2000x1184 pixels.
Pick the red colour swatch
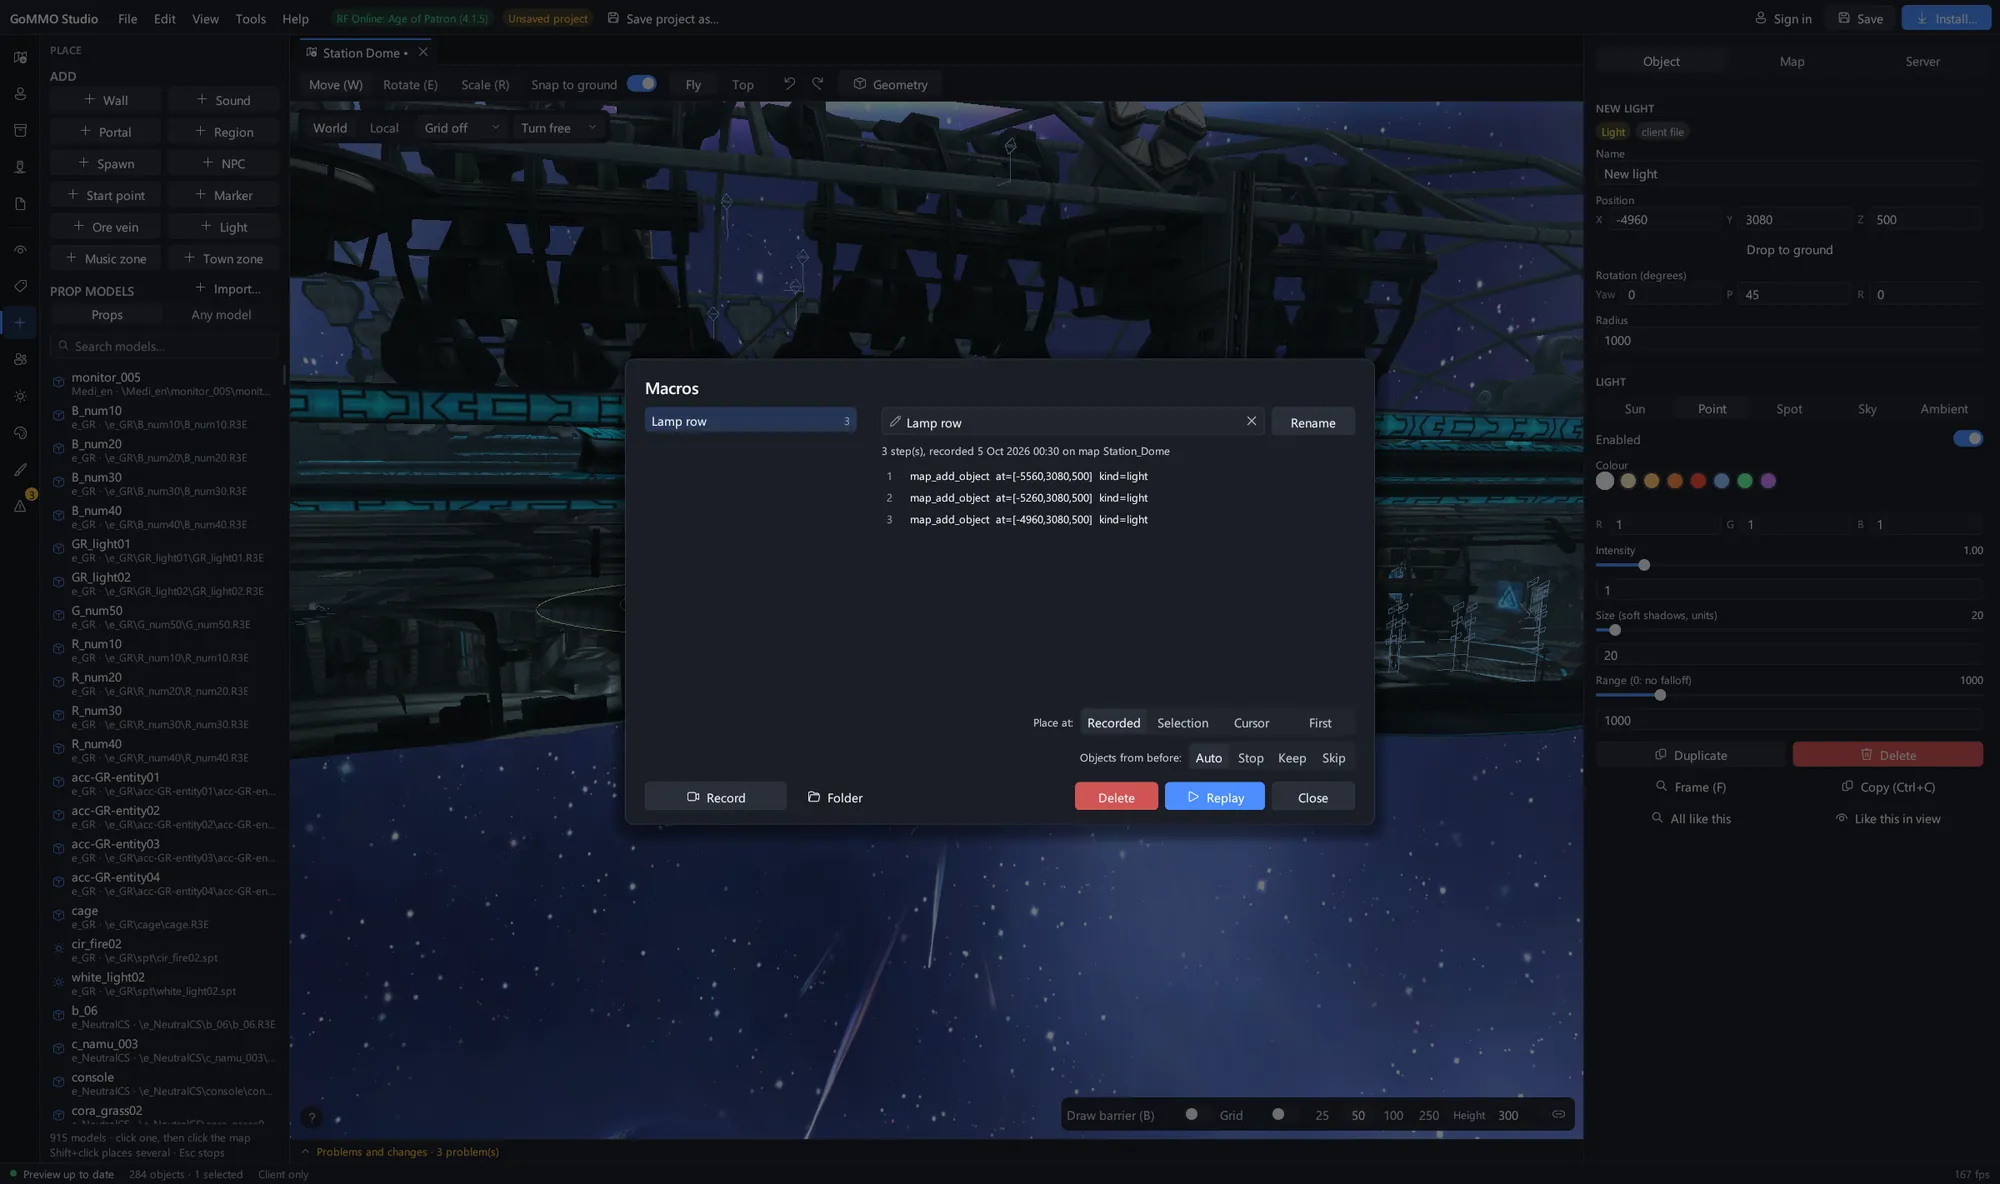(1698, 481)
